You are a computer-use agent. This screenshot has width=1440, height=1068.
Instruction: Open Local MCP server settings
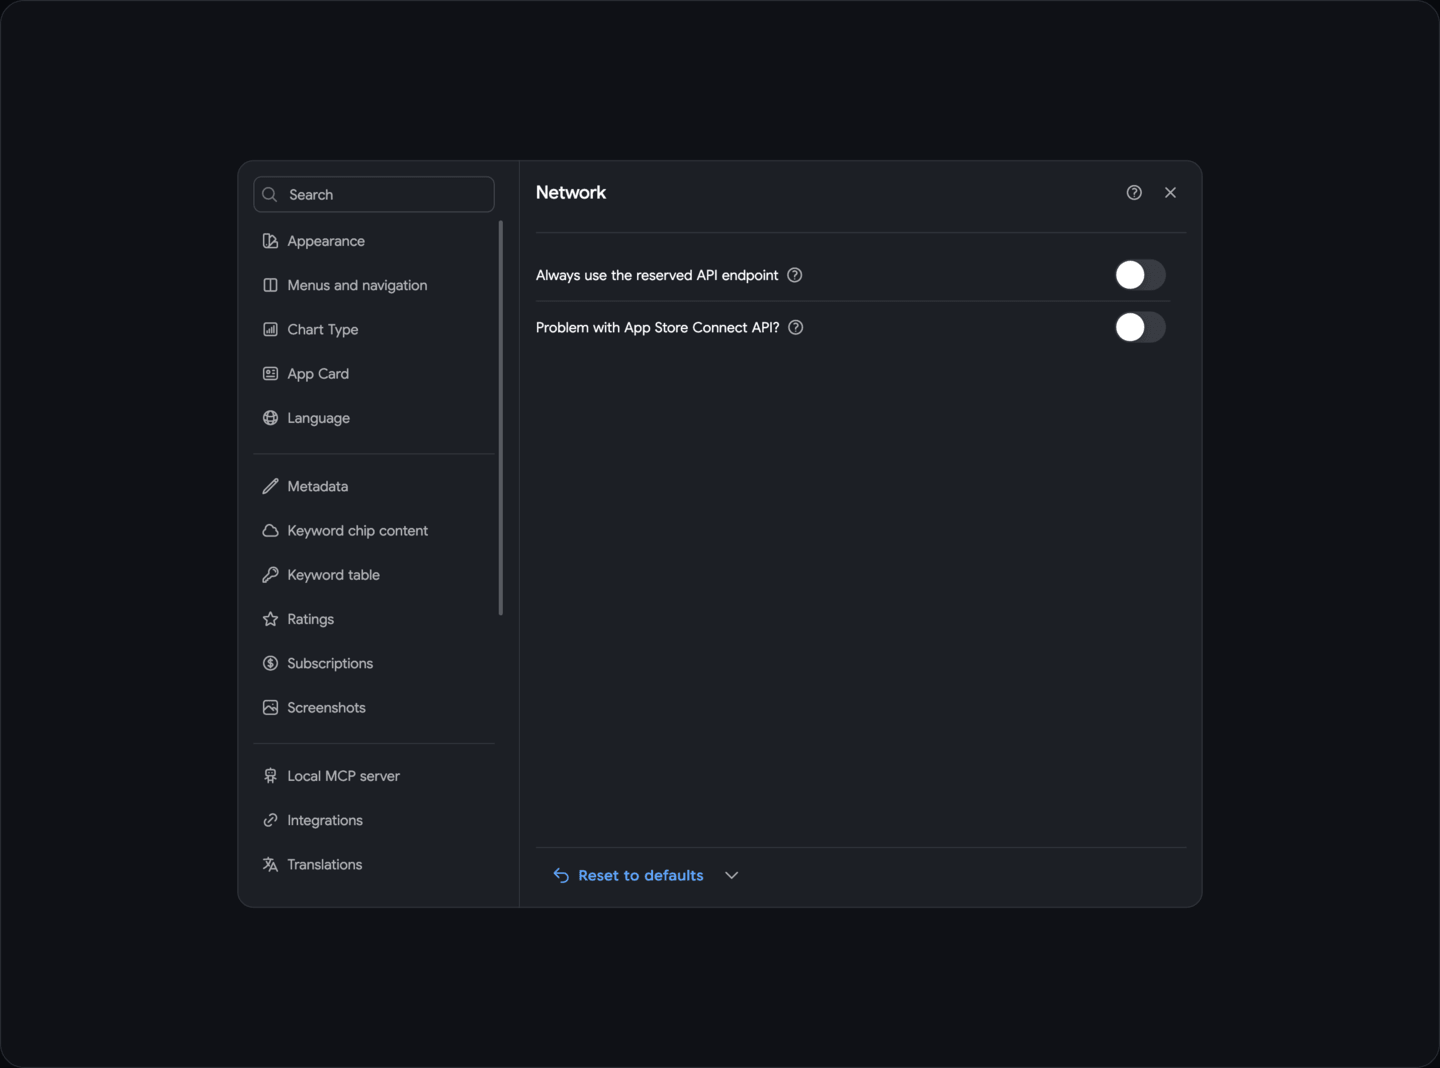click(374, 776)
